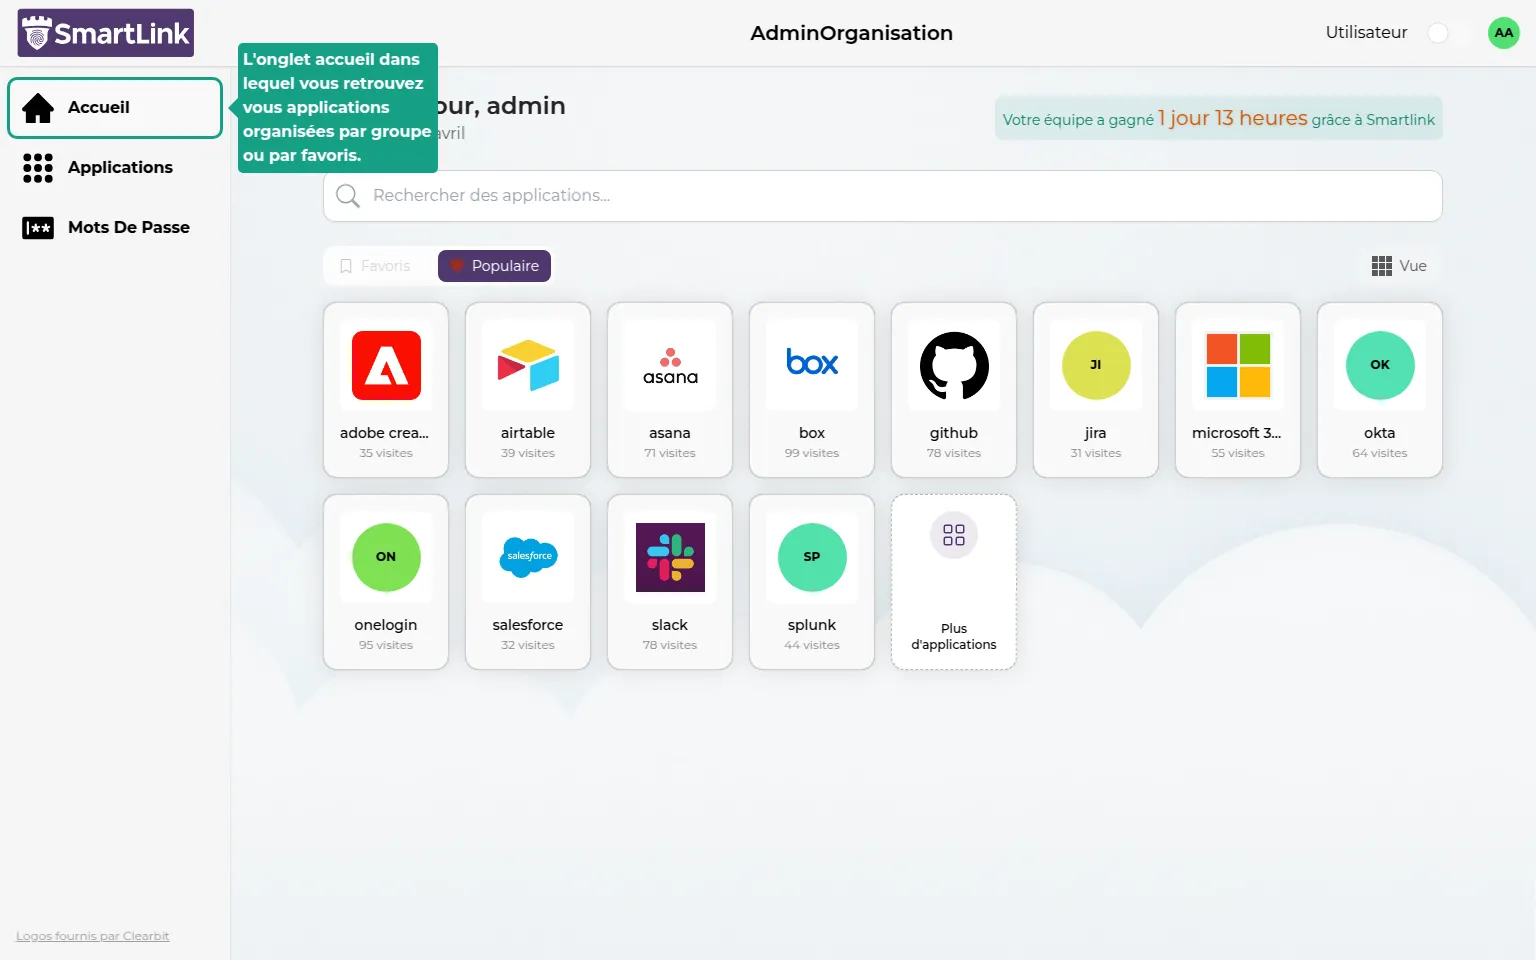
Task: Click the "71 visites" text under asana
Action: point(670,453)
